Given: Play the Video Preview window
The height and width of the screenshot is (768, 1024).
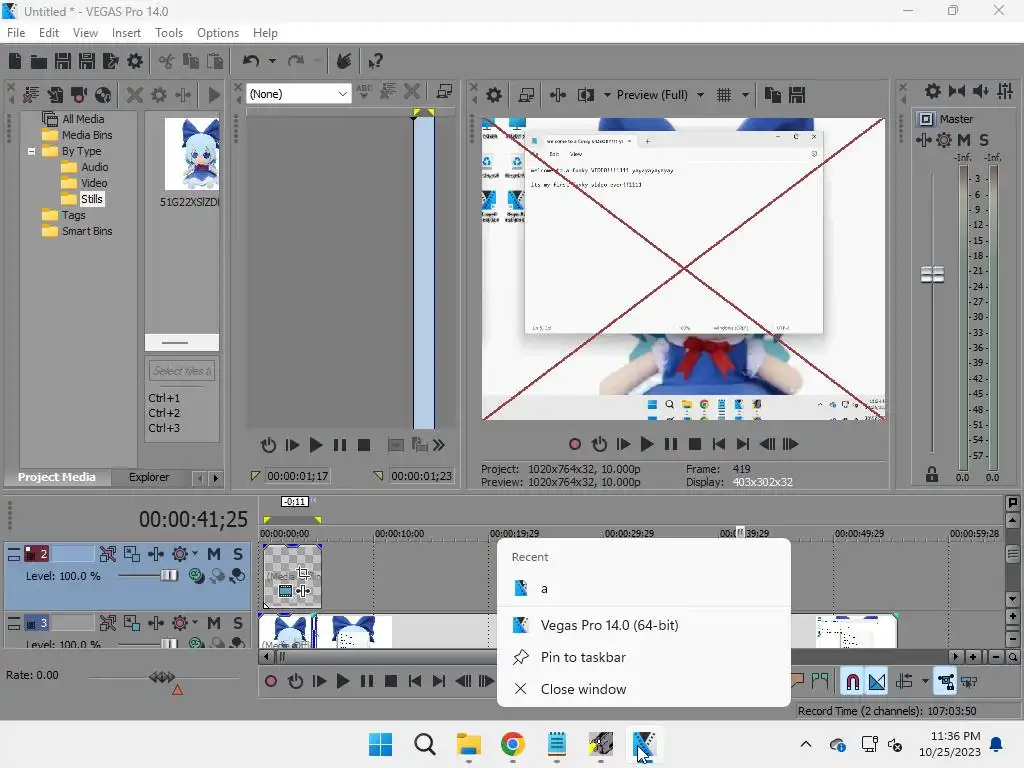Looking at the screenshot, I should [647, 445].
